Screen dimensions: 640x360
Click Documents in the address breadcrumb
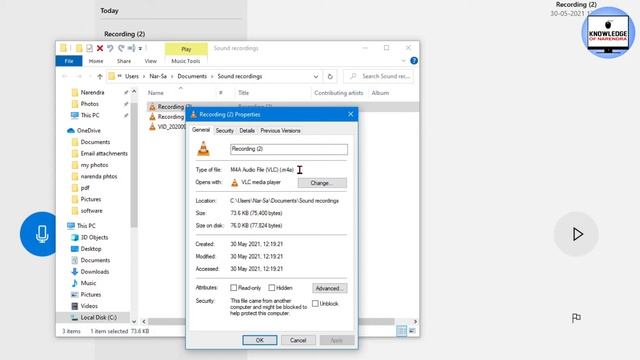tap(192, 76)
